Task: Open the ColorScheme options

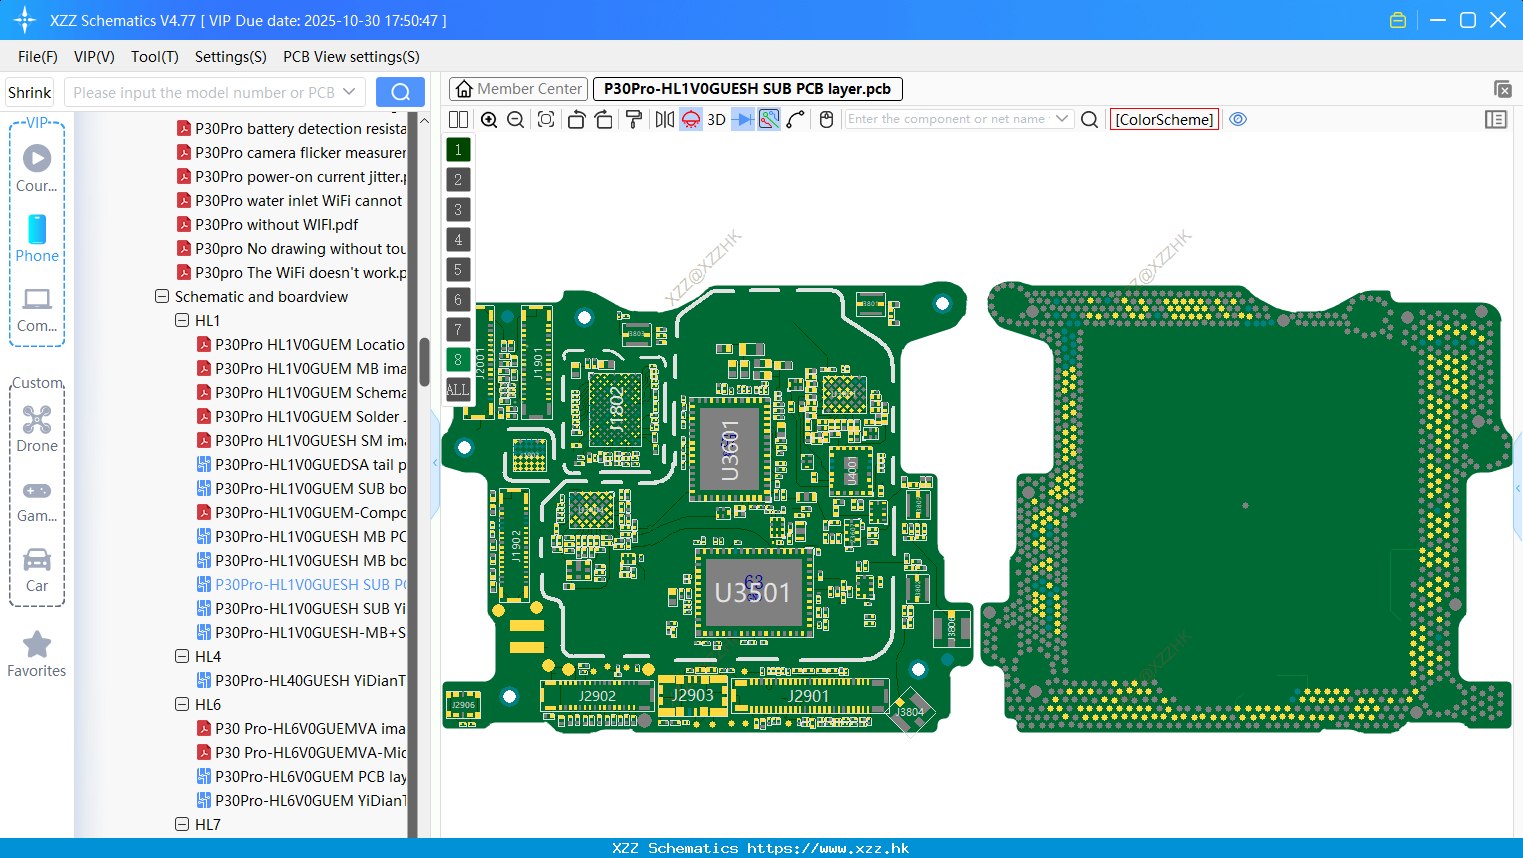Action: 1164,119
